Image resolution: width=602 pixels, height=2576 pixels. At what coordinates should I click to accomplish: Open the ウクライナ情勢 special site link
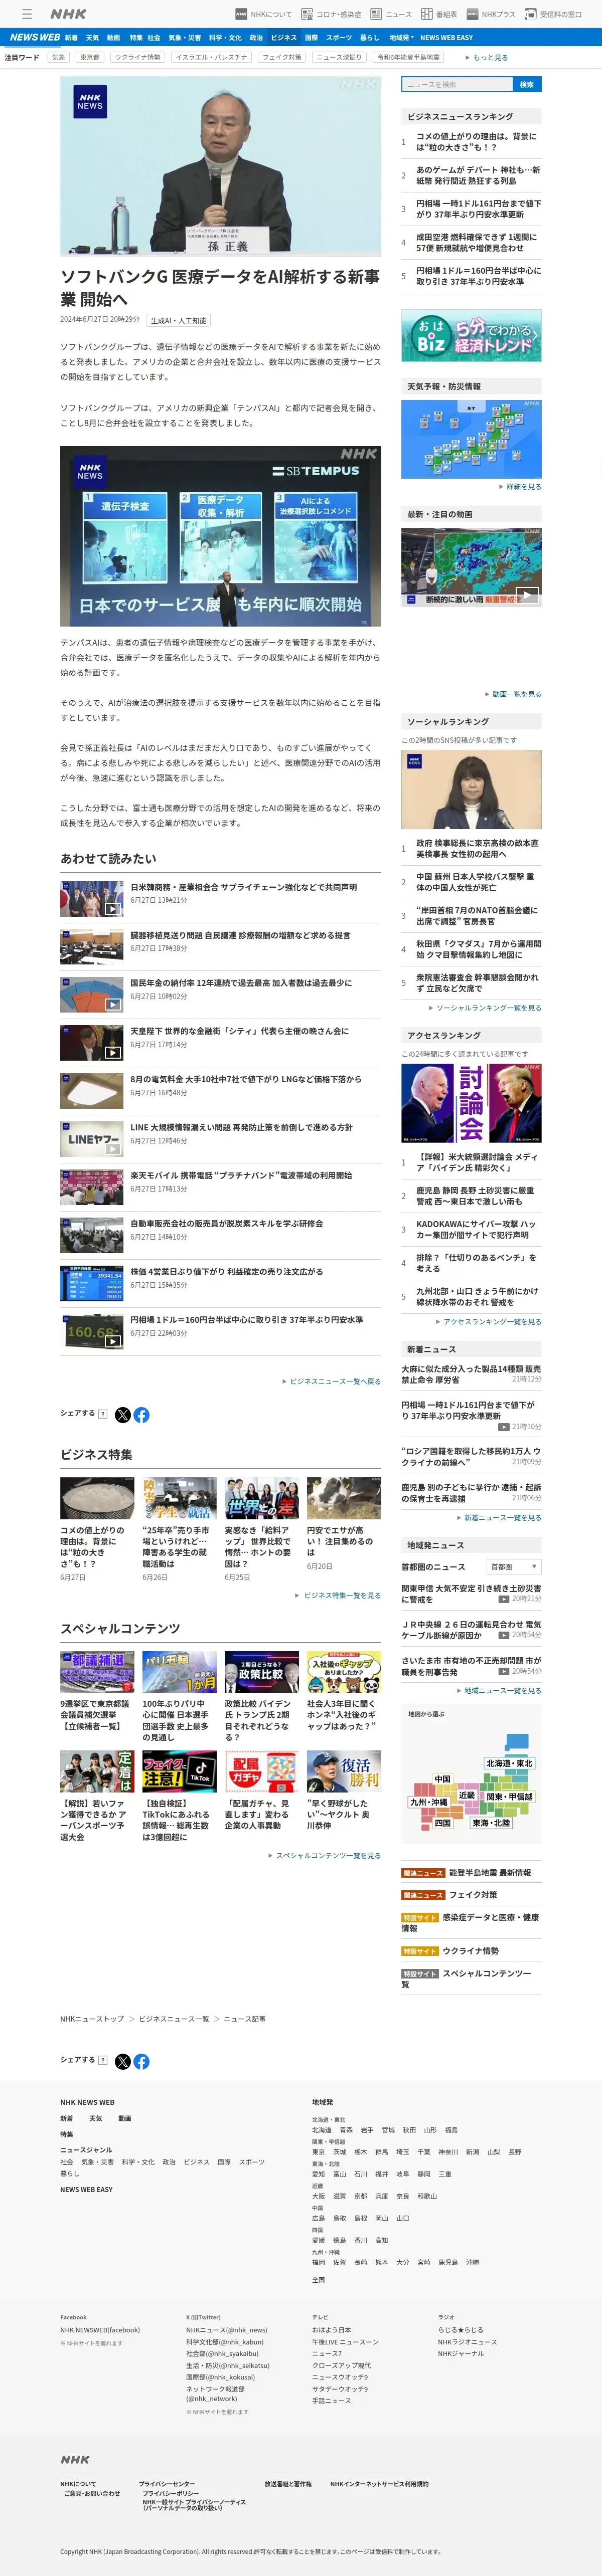pyautogui.click(x=470, y=1950)
